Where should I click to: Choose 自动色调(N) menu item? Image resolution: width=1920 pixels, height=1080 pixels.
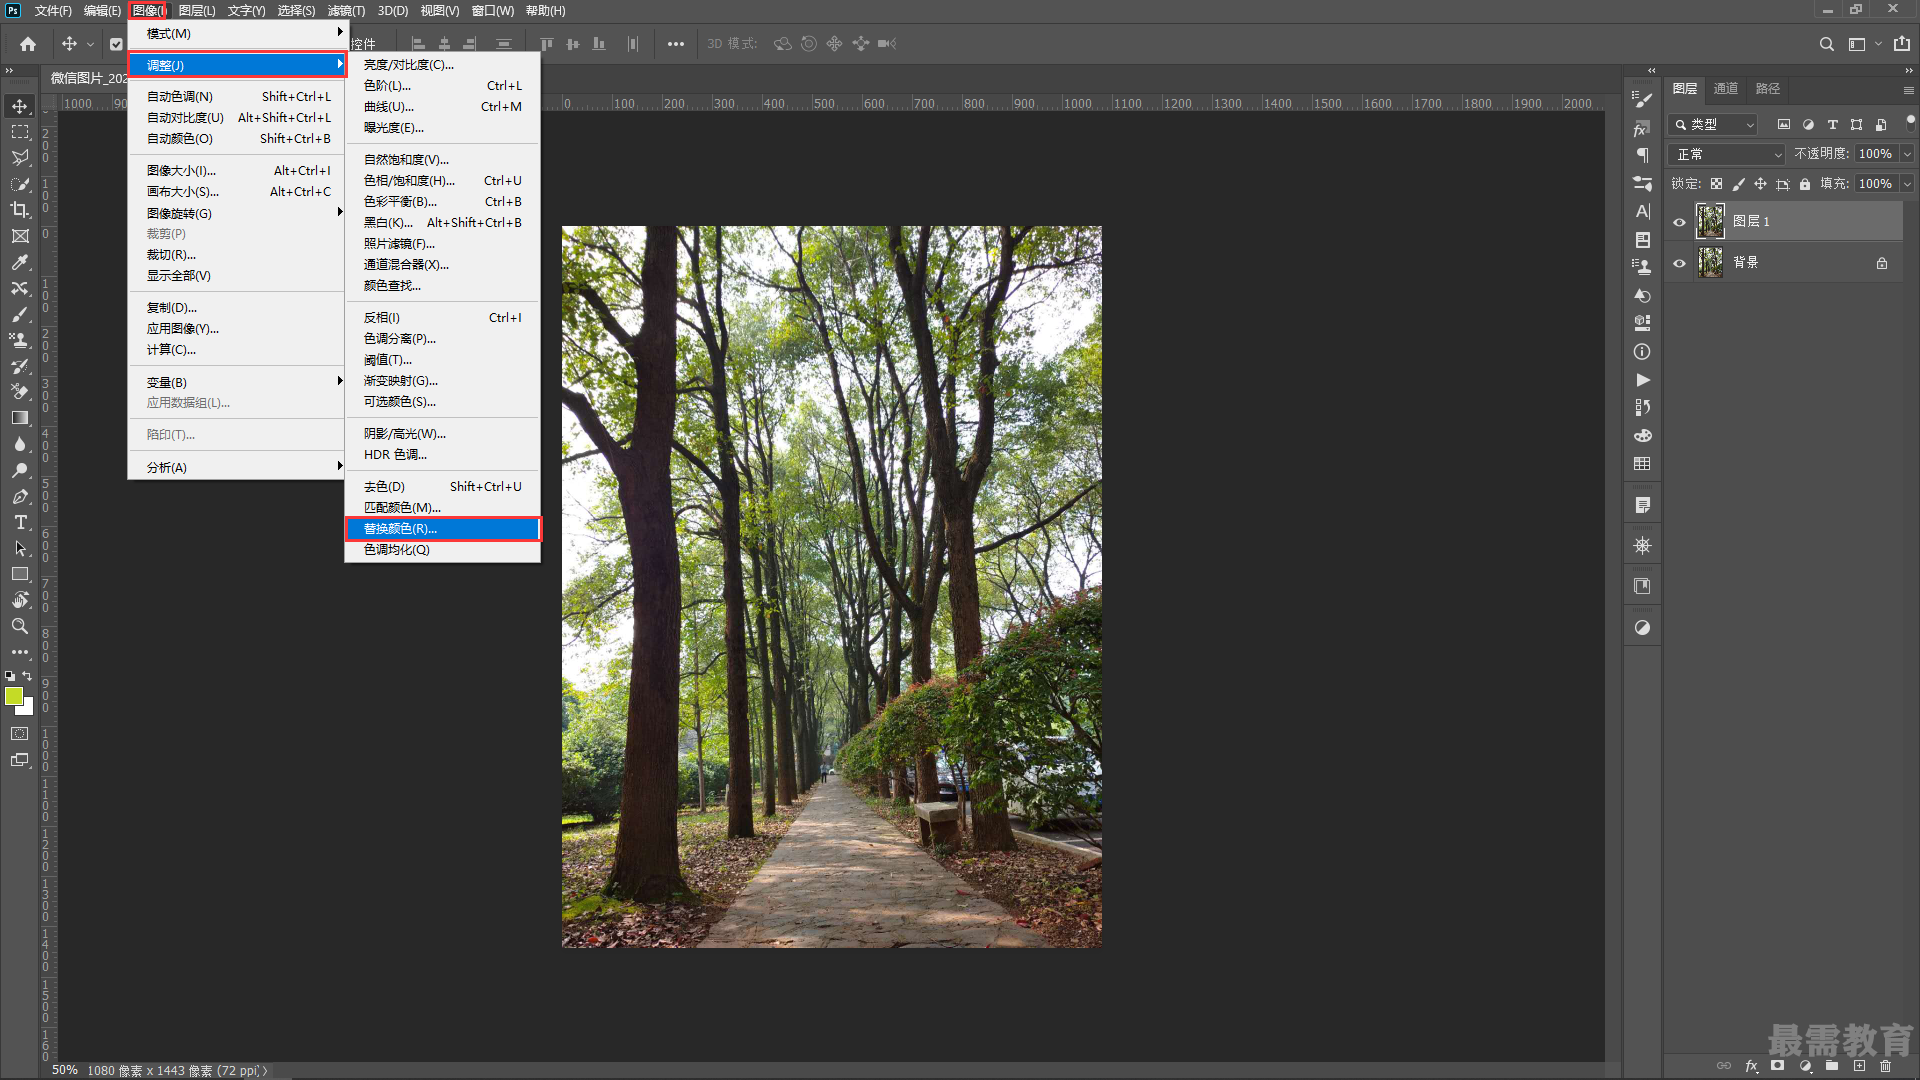(x=237, y=97)
